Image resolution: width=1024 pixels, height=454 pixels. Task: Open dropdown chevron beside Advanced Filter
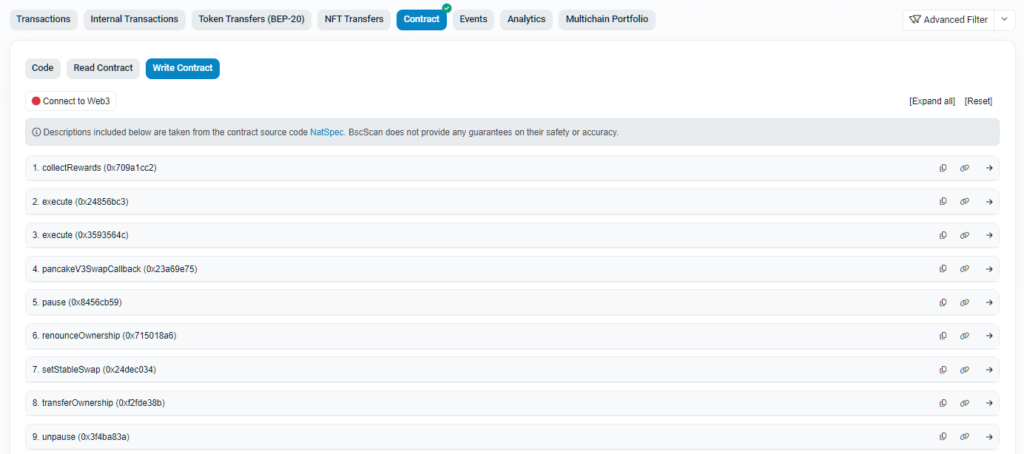1005,20
